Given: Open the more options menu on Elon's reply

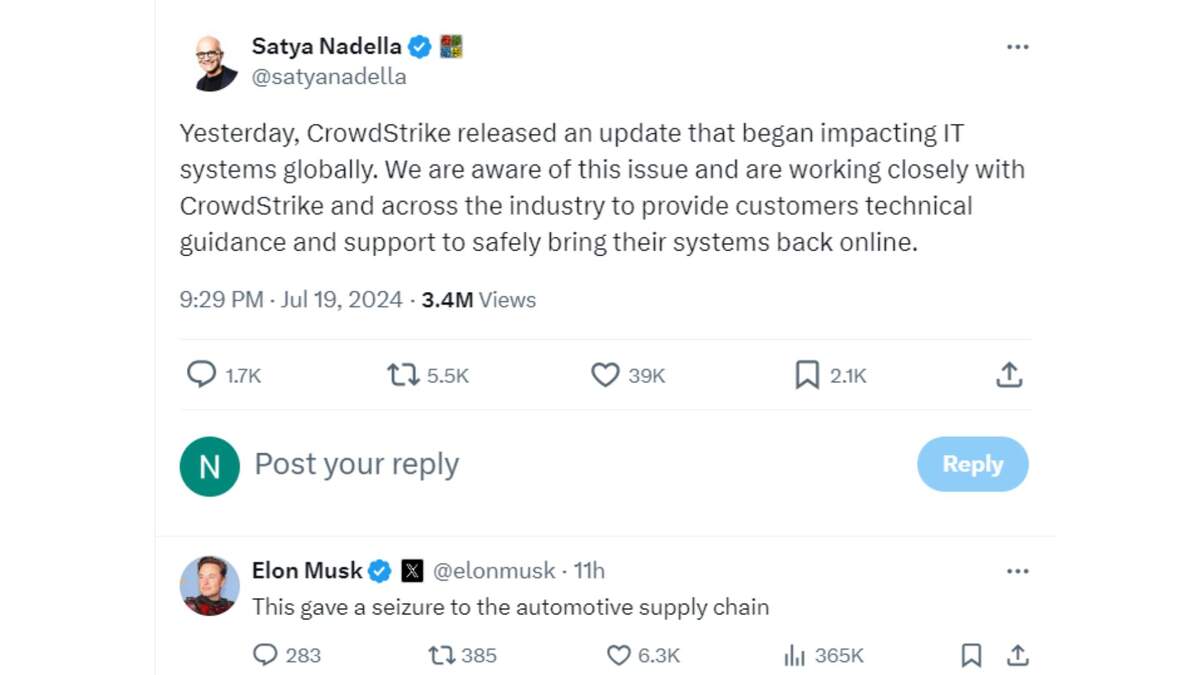Looking at the screenshot, I should [1018, 570].
